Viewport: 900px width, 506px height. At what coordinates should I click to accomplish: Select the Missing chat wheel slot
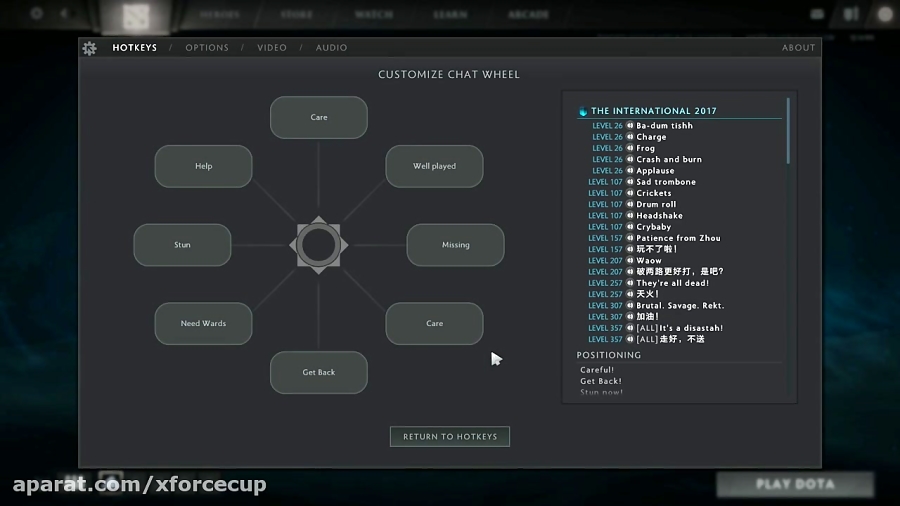(x=456, y=245)
